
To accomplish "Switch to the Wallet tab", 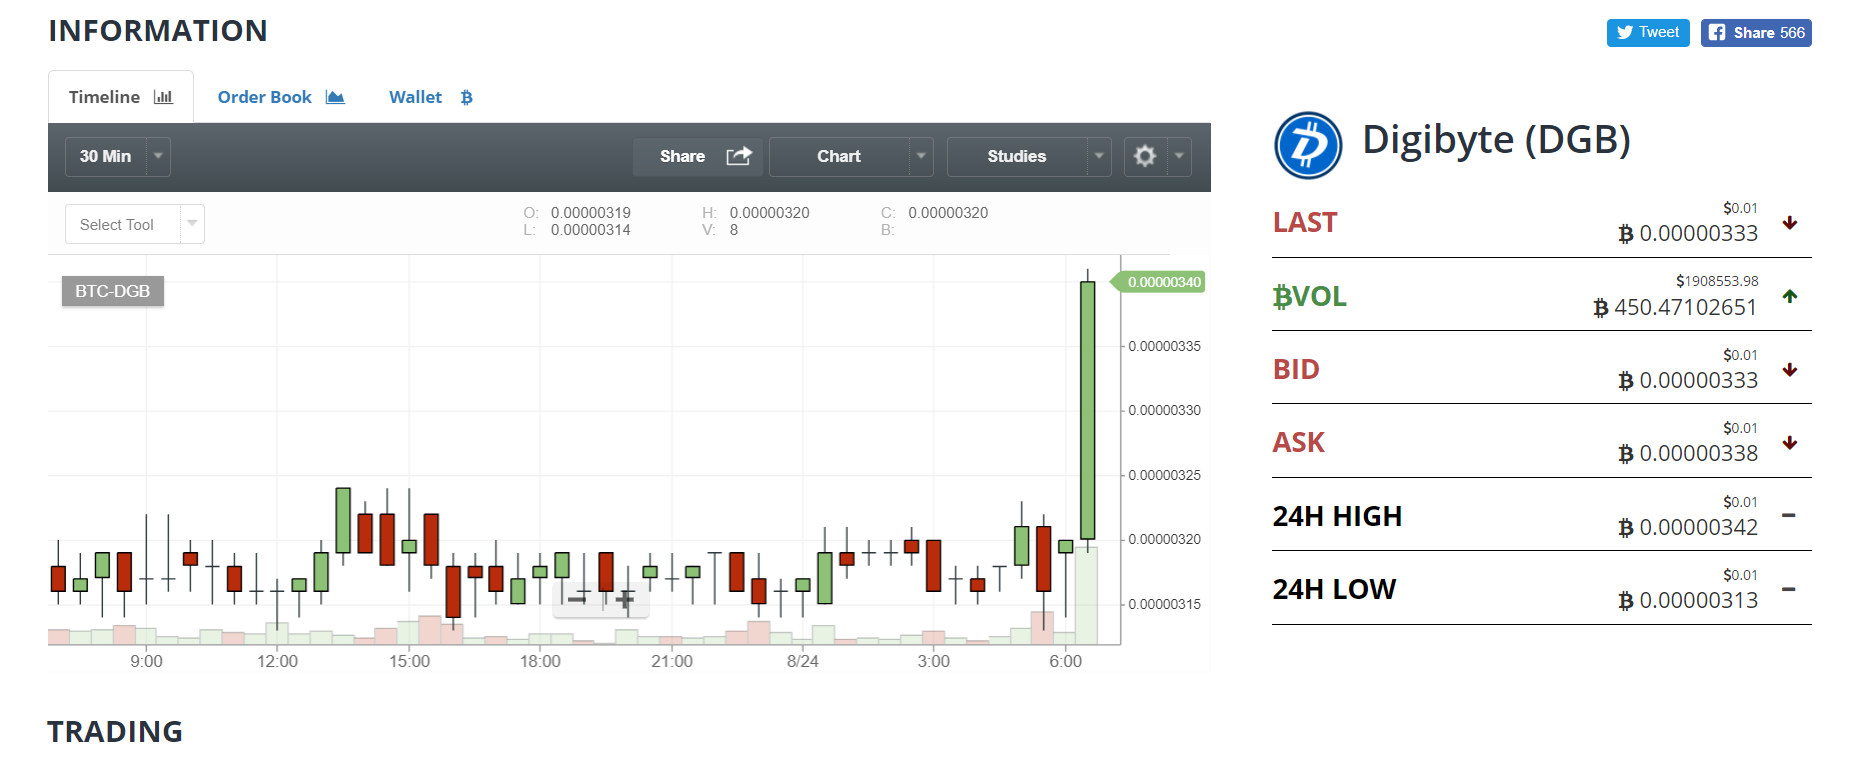I will 431,97.
